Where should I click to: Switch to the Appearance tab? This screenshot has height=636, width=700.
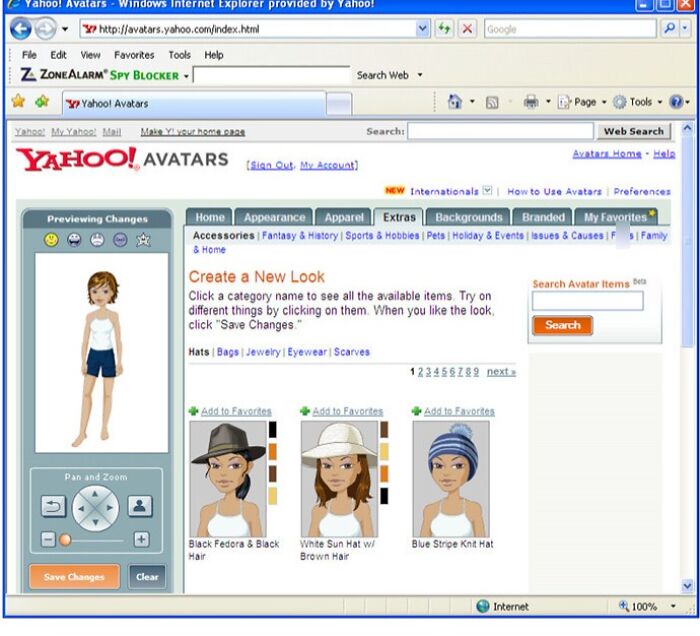tap(274, 217)
